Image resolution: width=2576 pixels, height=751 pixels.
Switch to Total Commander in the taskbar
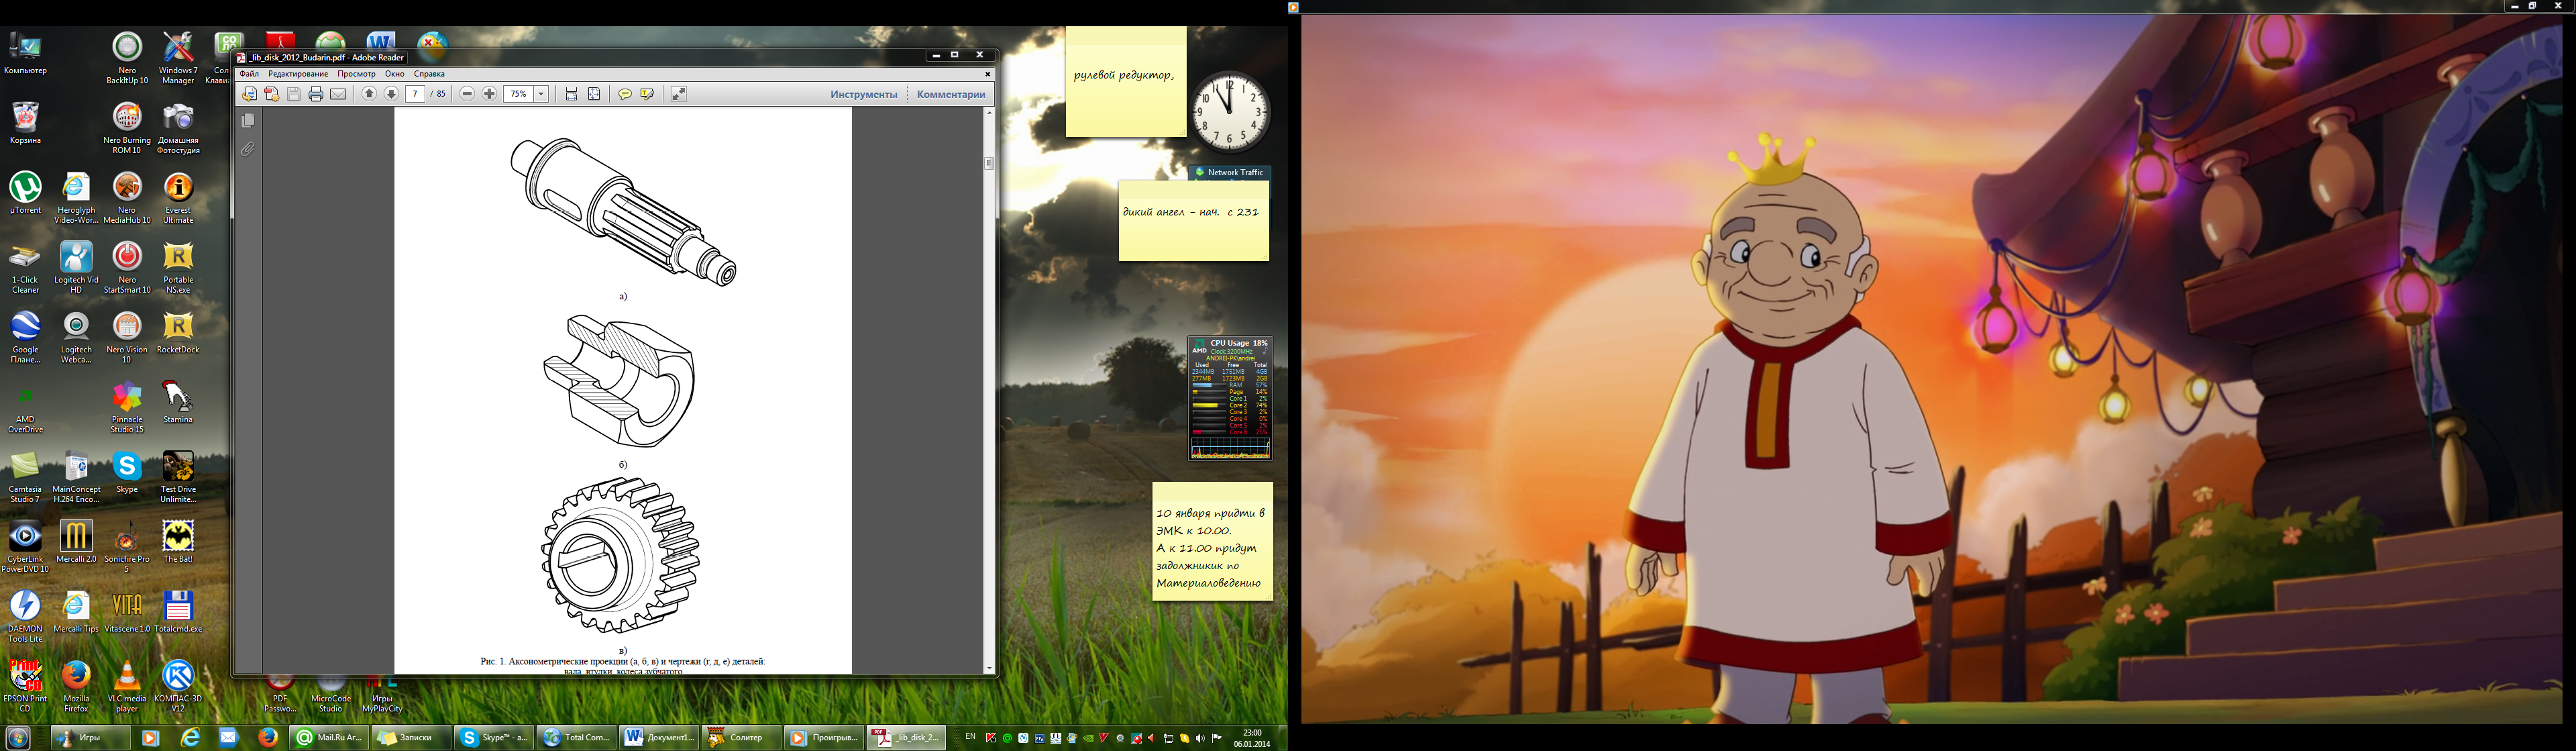pos(576,738)
